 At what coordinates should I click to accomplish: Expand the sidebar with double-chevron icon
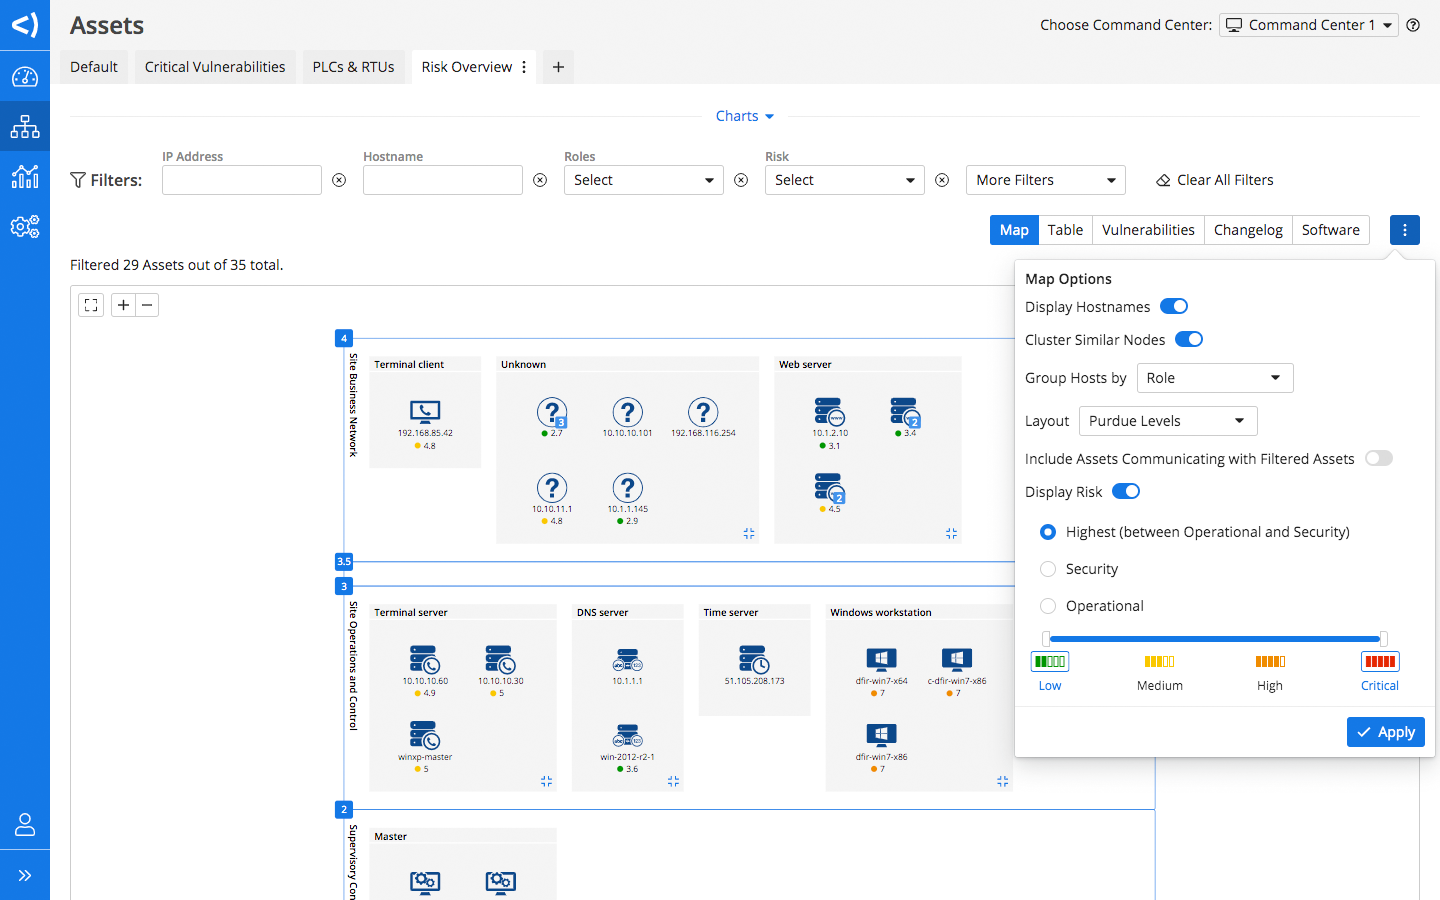click(x=25, y=876)
